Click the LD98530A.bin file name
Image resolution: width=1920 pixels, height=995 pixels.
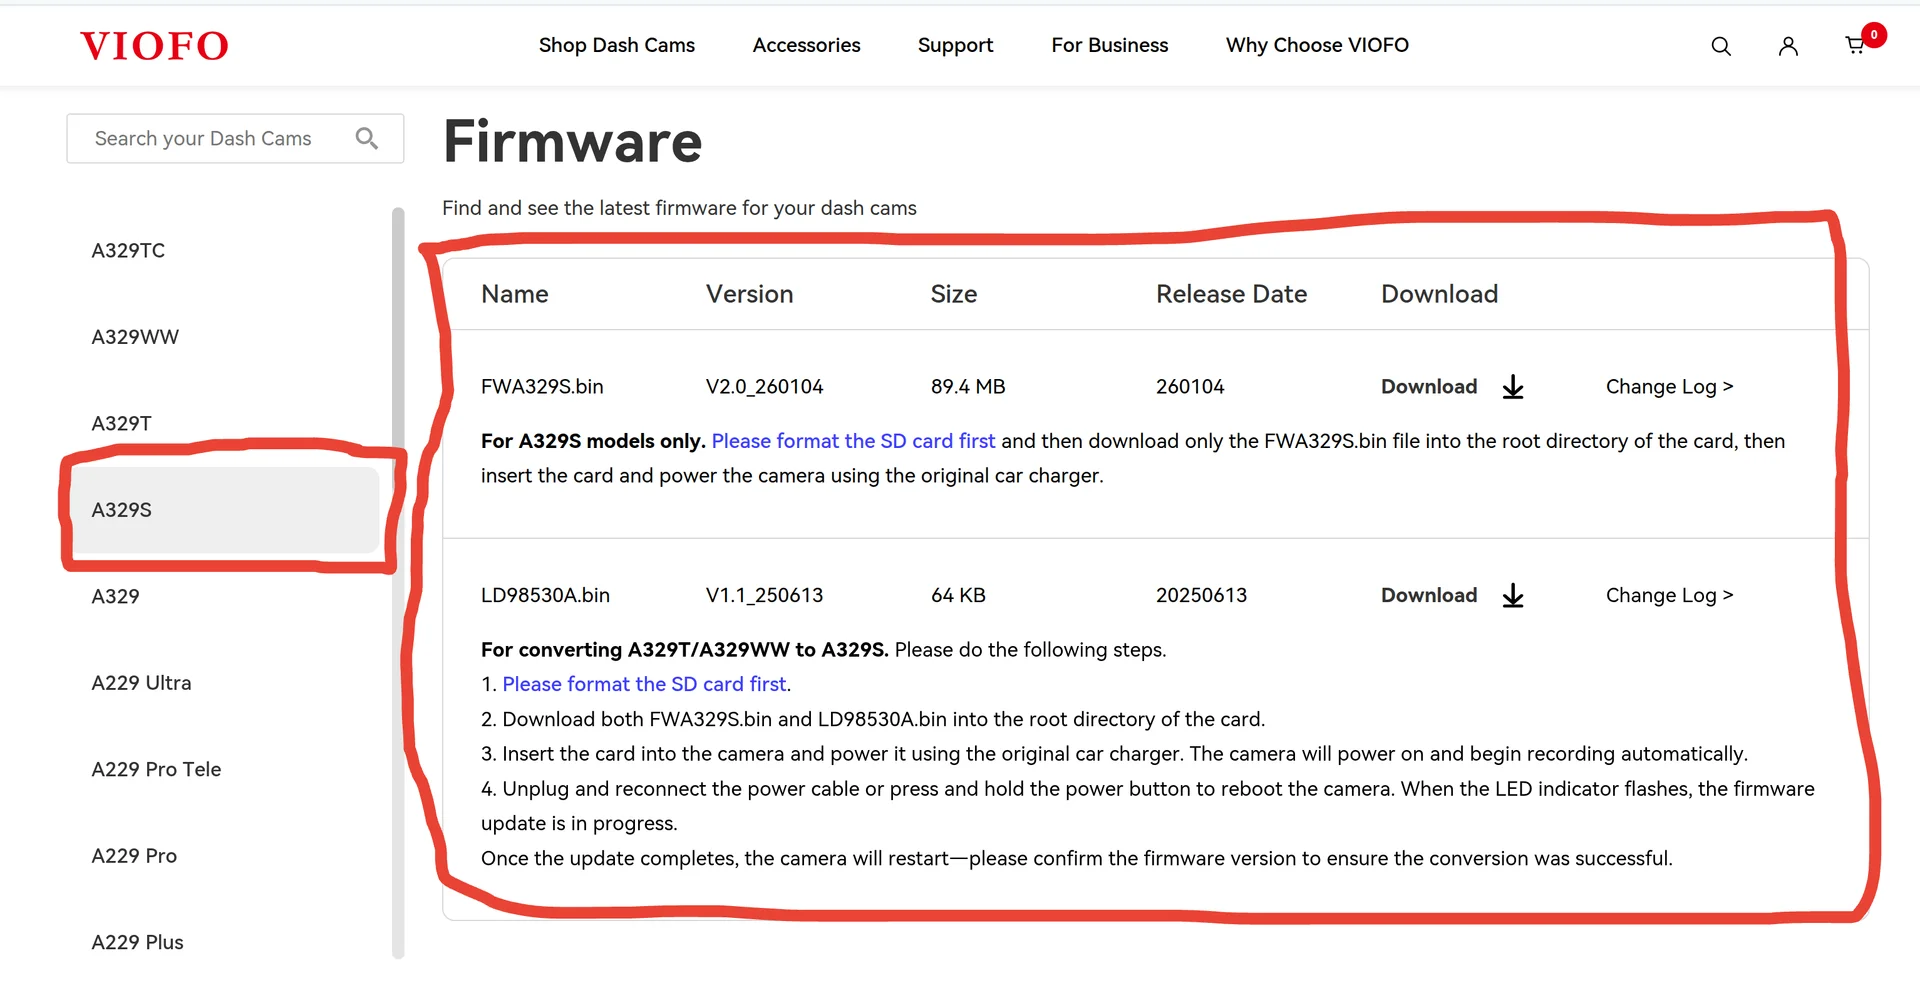click(545, 595)
